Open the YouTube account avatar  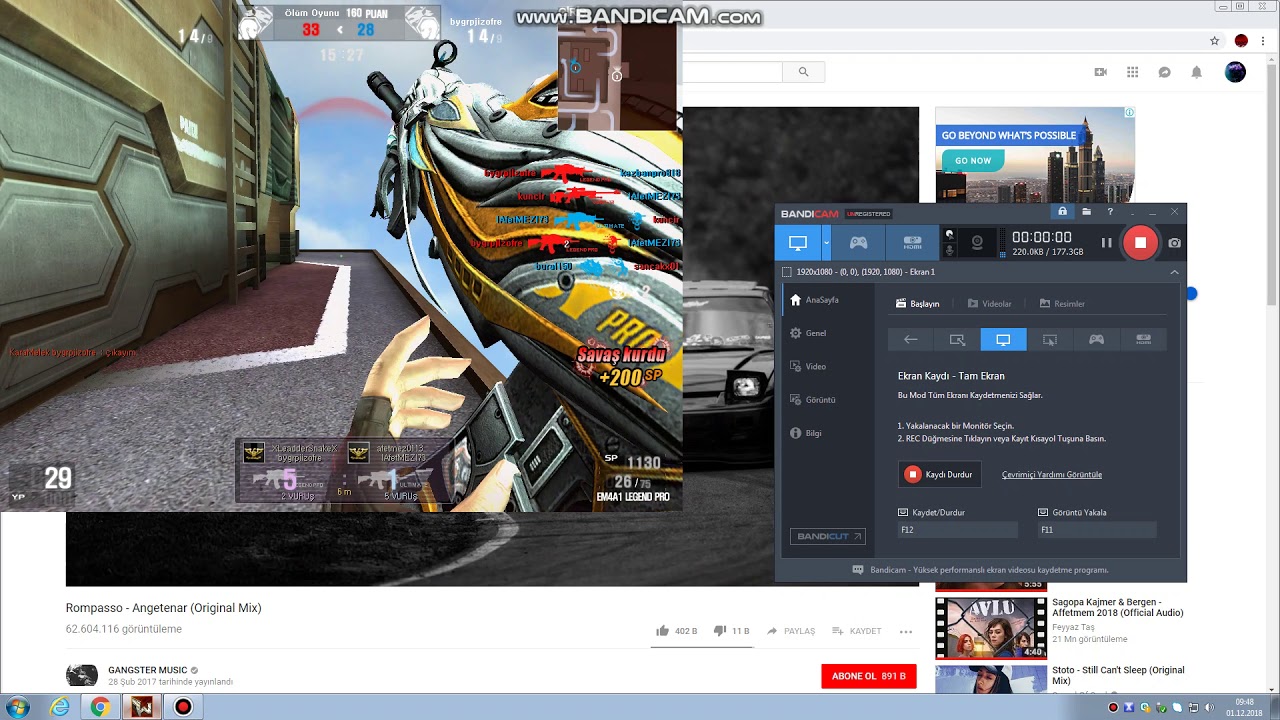coord(1235,72)
